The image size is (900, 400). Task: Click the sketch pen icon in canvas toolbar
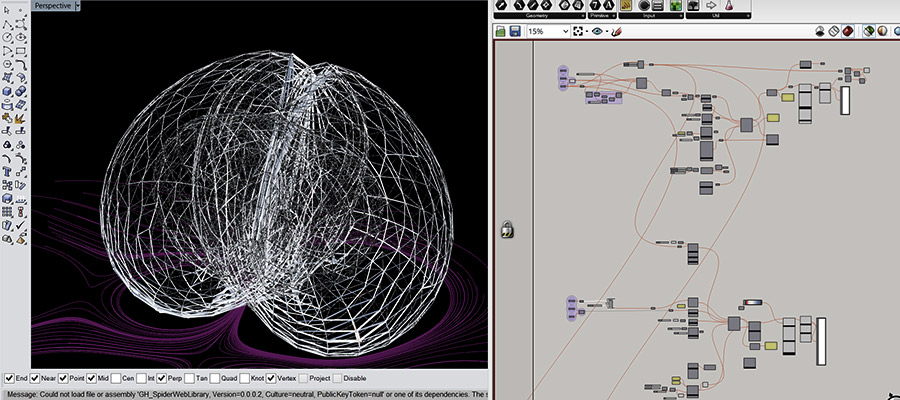tap(616, 31)
